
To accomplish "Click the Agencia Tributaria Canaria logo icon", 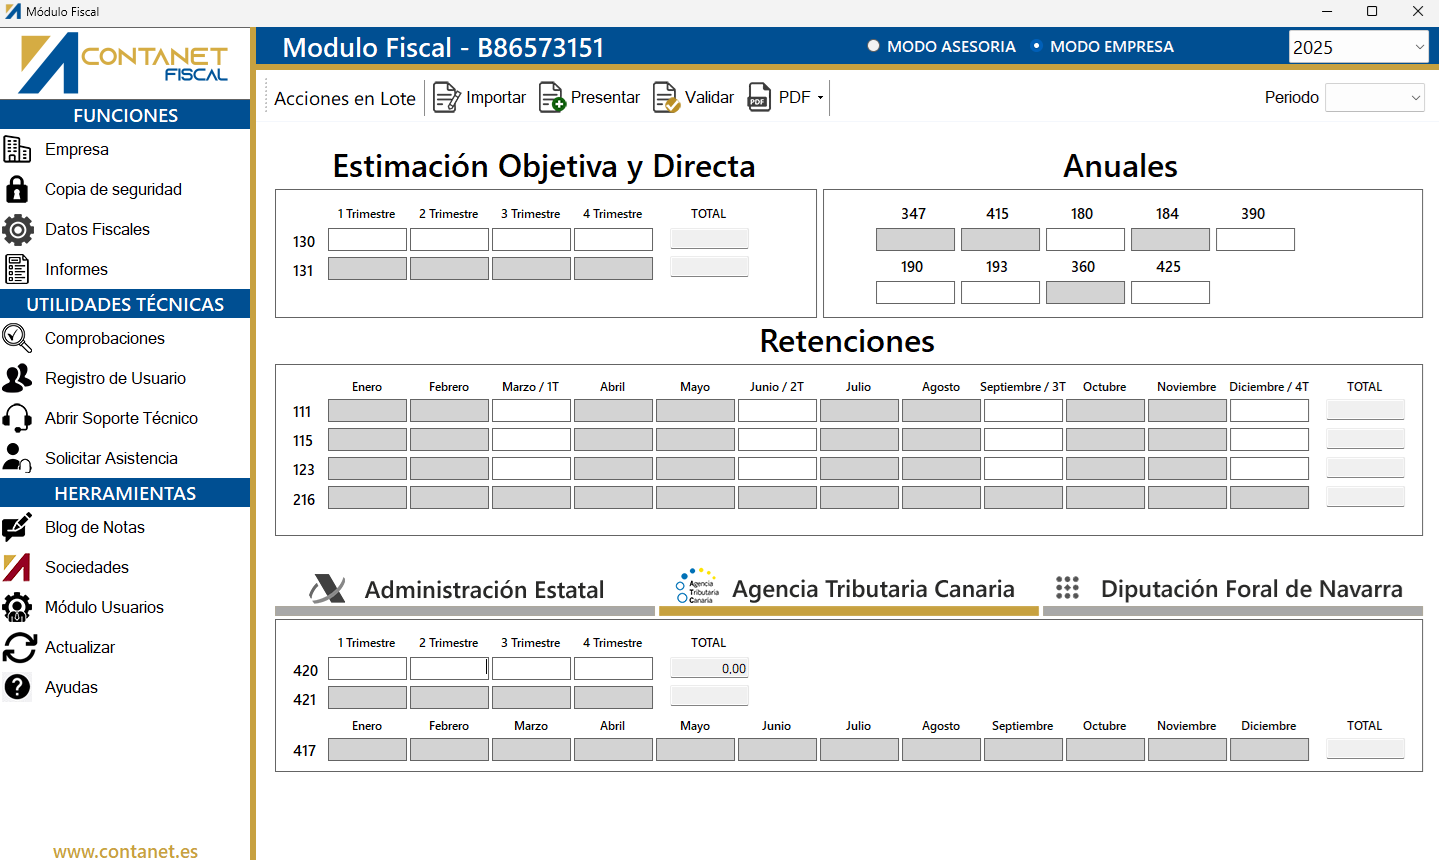I will pos(698,586).
